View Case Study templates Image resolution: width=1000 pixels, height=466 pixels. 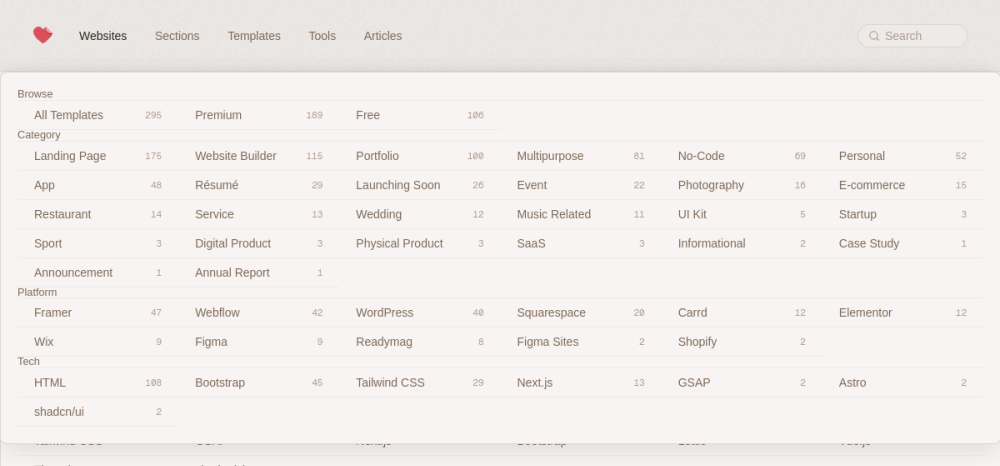(x=902, y=244)
